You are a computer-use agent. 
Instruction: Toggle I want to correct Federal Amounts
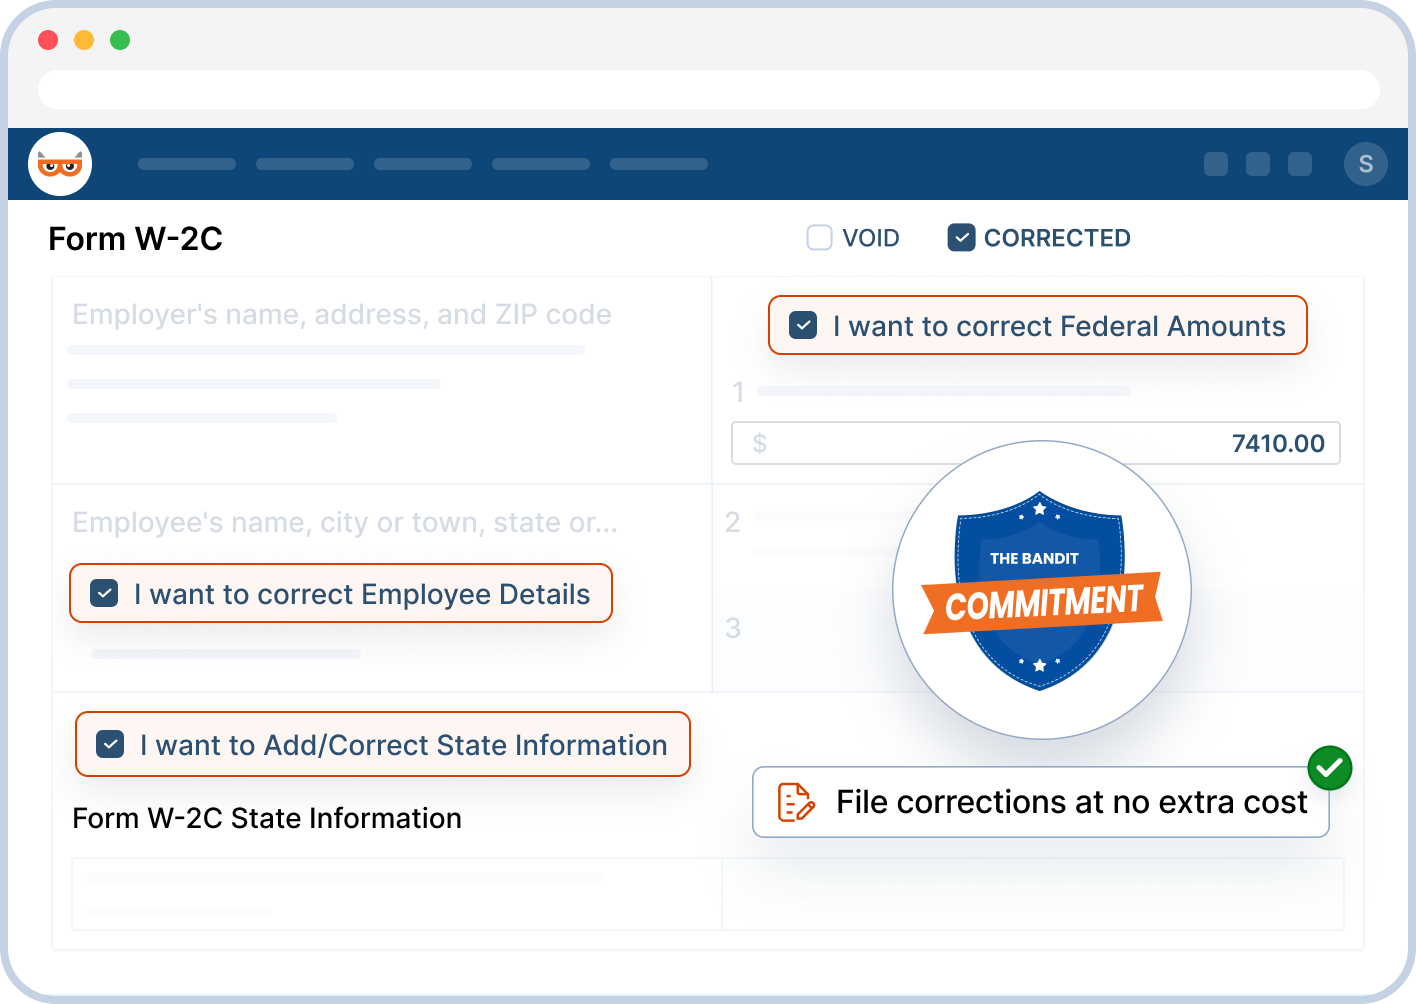(x=803, y=326)
